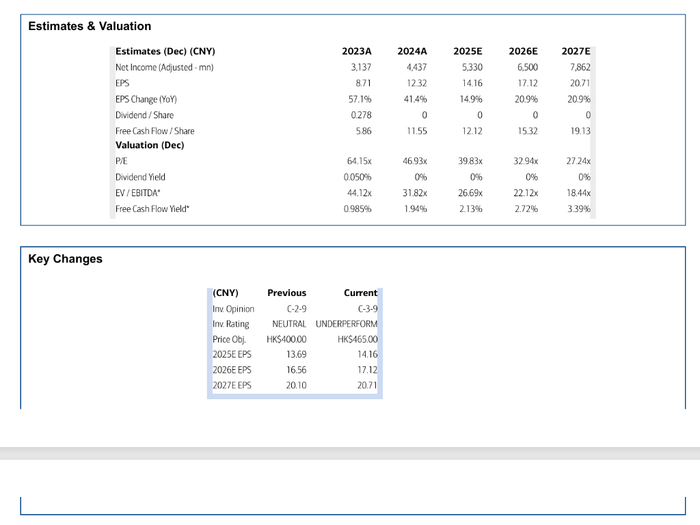Click the EV / EBITDA* row label
Screen dimensions: 700x525
pyautogui.click(x=138, y=193)
